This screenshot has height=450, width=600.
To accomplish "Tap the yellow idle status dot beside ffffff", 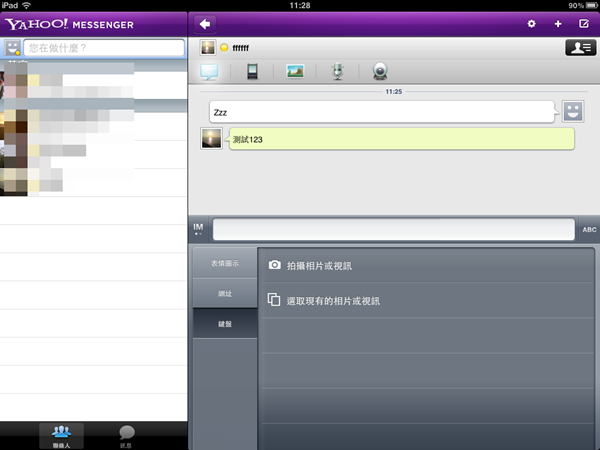I will (x=224, y=47).
